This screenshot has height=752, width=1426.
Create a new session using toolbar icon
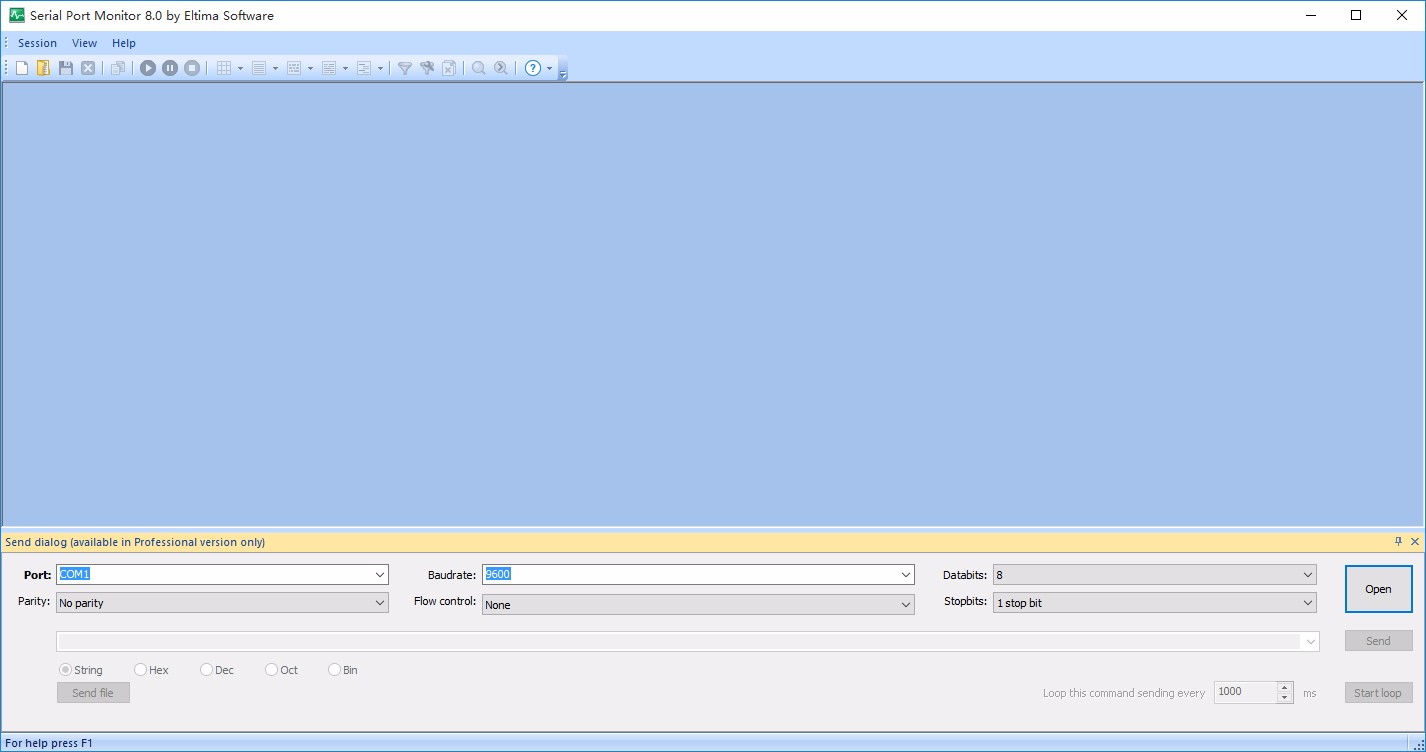pyautogui.click(x=21, y=68)
